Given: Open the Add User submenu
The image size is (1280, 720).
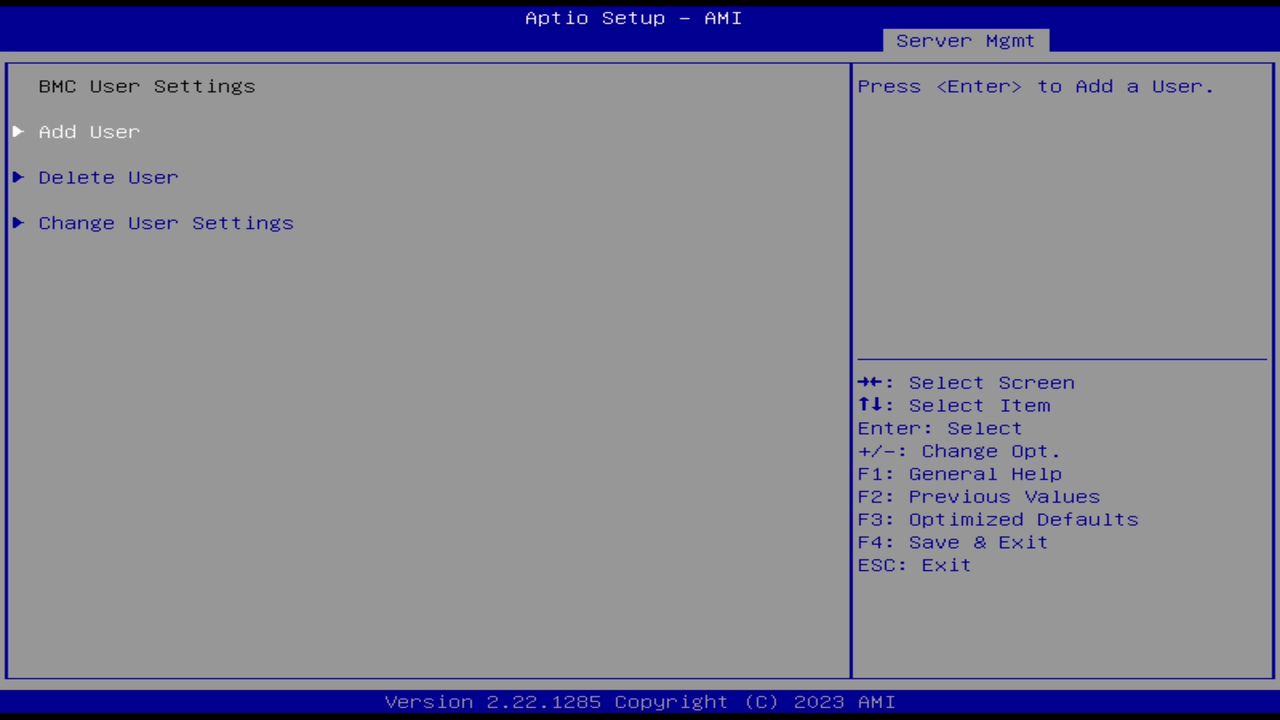Looking at the screenshot, I should pyautogui.click(x=89, y=132).
